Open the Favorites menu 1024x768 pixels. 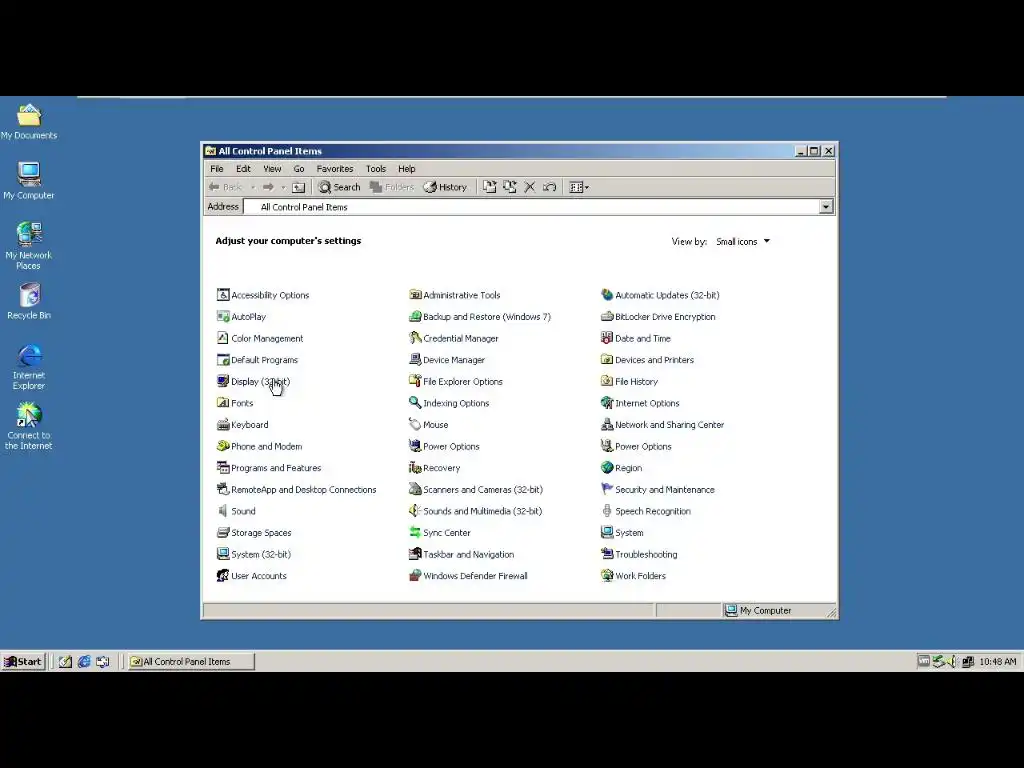(x=335, y=168)
